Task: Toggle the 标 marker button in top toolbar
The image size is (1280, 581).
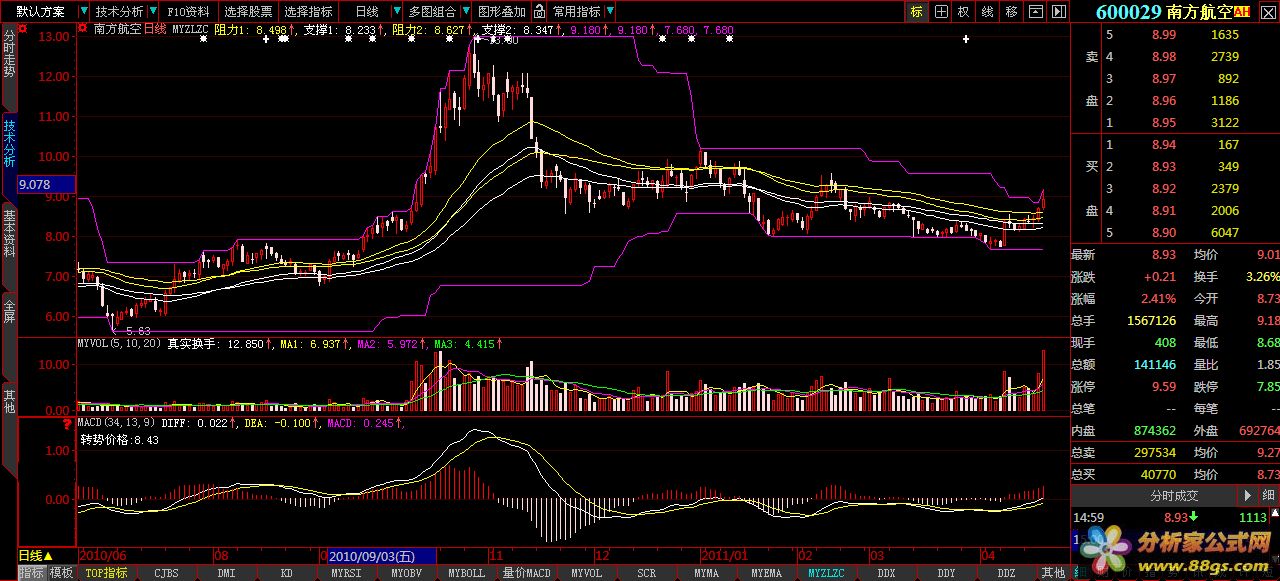Action: 917,12
